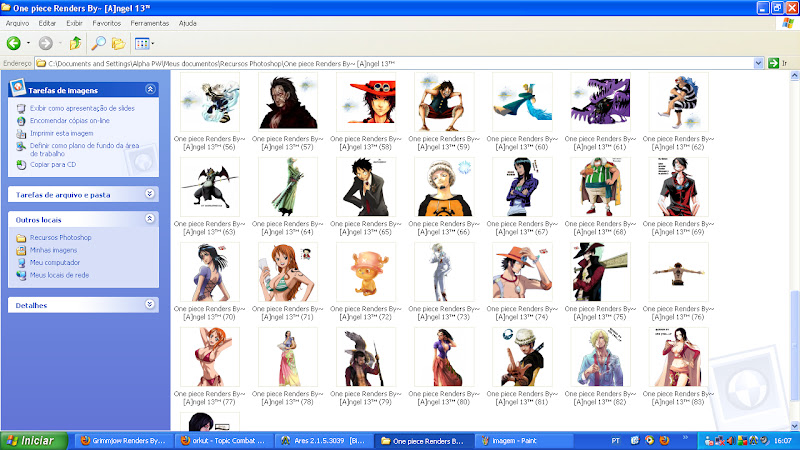
Task: Open the Editar menu
Action: [47, 23]
